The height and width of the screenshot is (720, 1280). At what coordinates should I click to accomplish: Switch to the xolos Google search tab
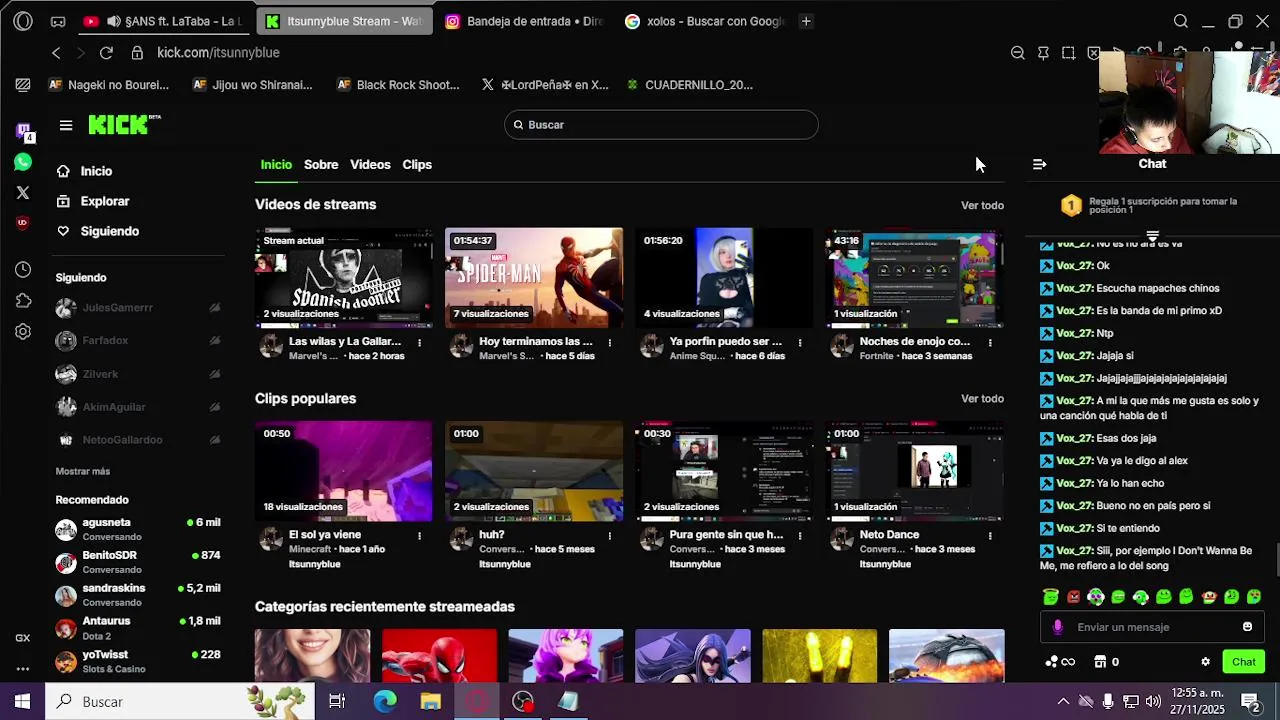pos(704,21)
